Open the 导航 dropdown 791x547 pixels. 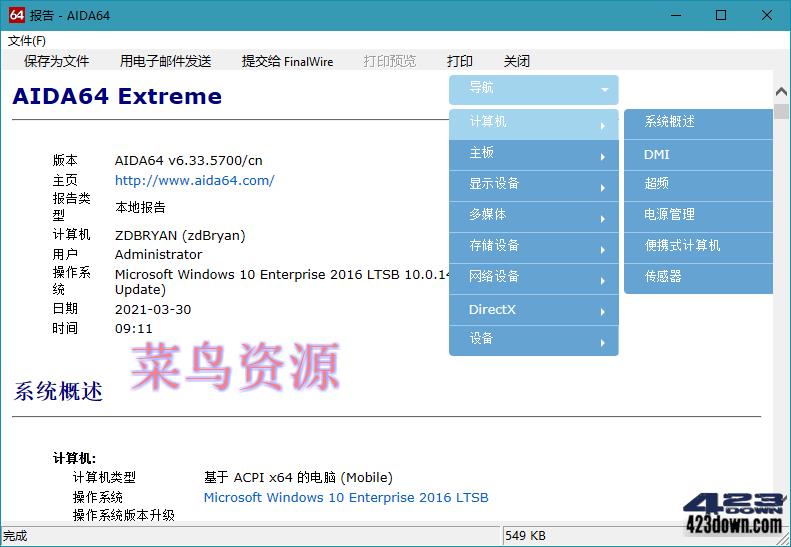534,89
